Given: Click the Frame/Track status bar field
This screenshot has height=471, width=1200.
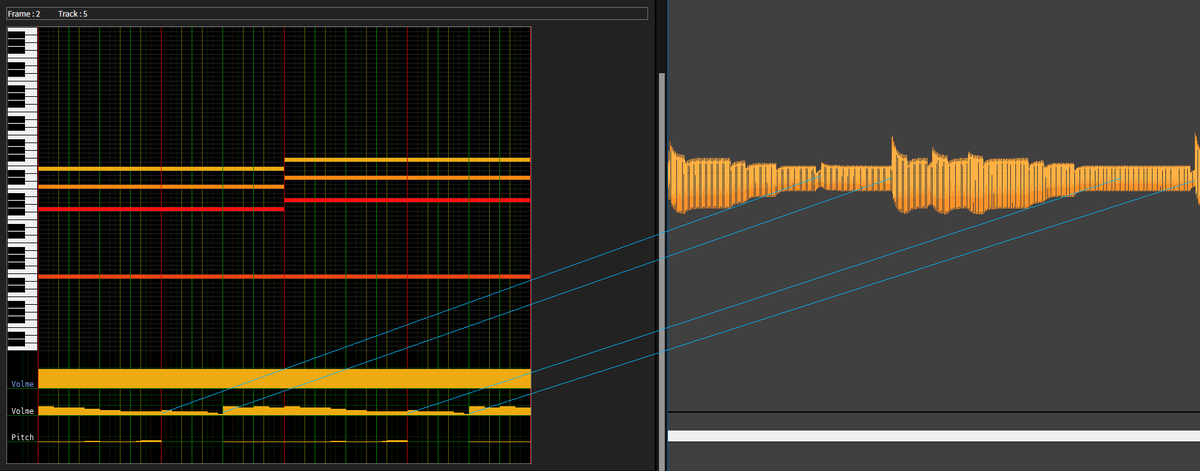Looking at the screenshot, I should point(325,14).
